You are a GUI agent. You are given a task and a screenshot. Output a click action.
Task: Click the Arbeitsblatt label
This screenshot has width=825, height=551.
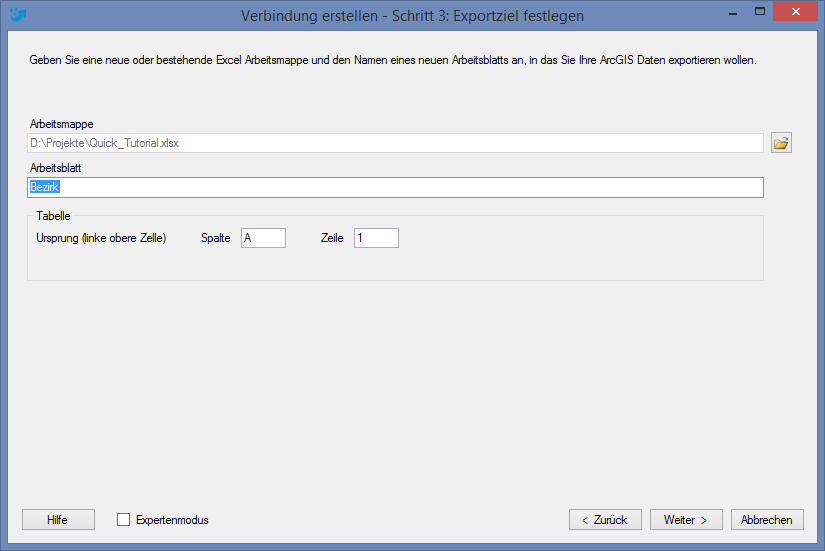55,168
